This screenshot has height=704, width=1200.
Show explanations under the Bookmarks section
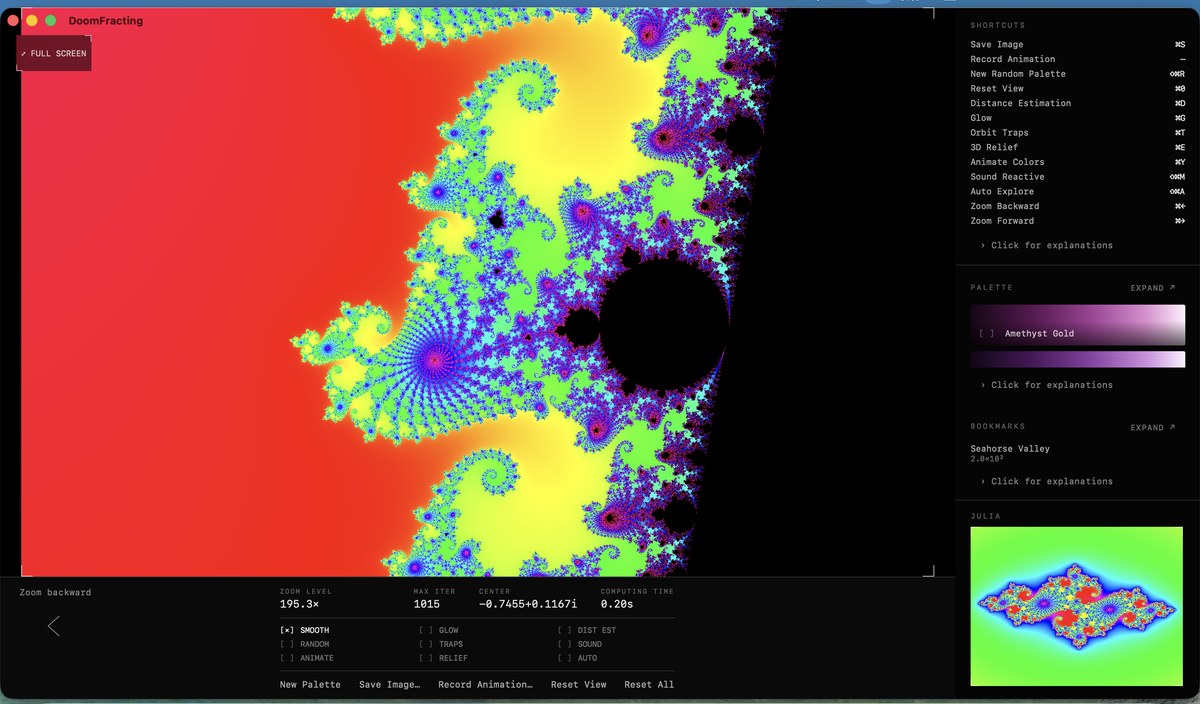1046,481
